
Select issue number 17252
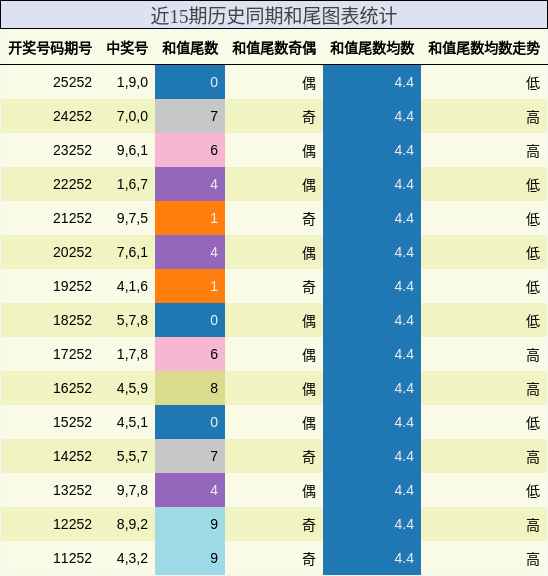[x=72, y=354]
